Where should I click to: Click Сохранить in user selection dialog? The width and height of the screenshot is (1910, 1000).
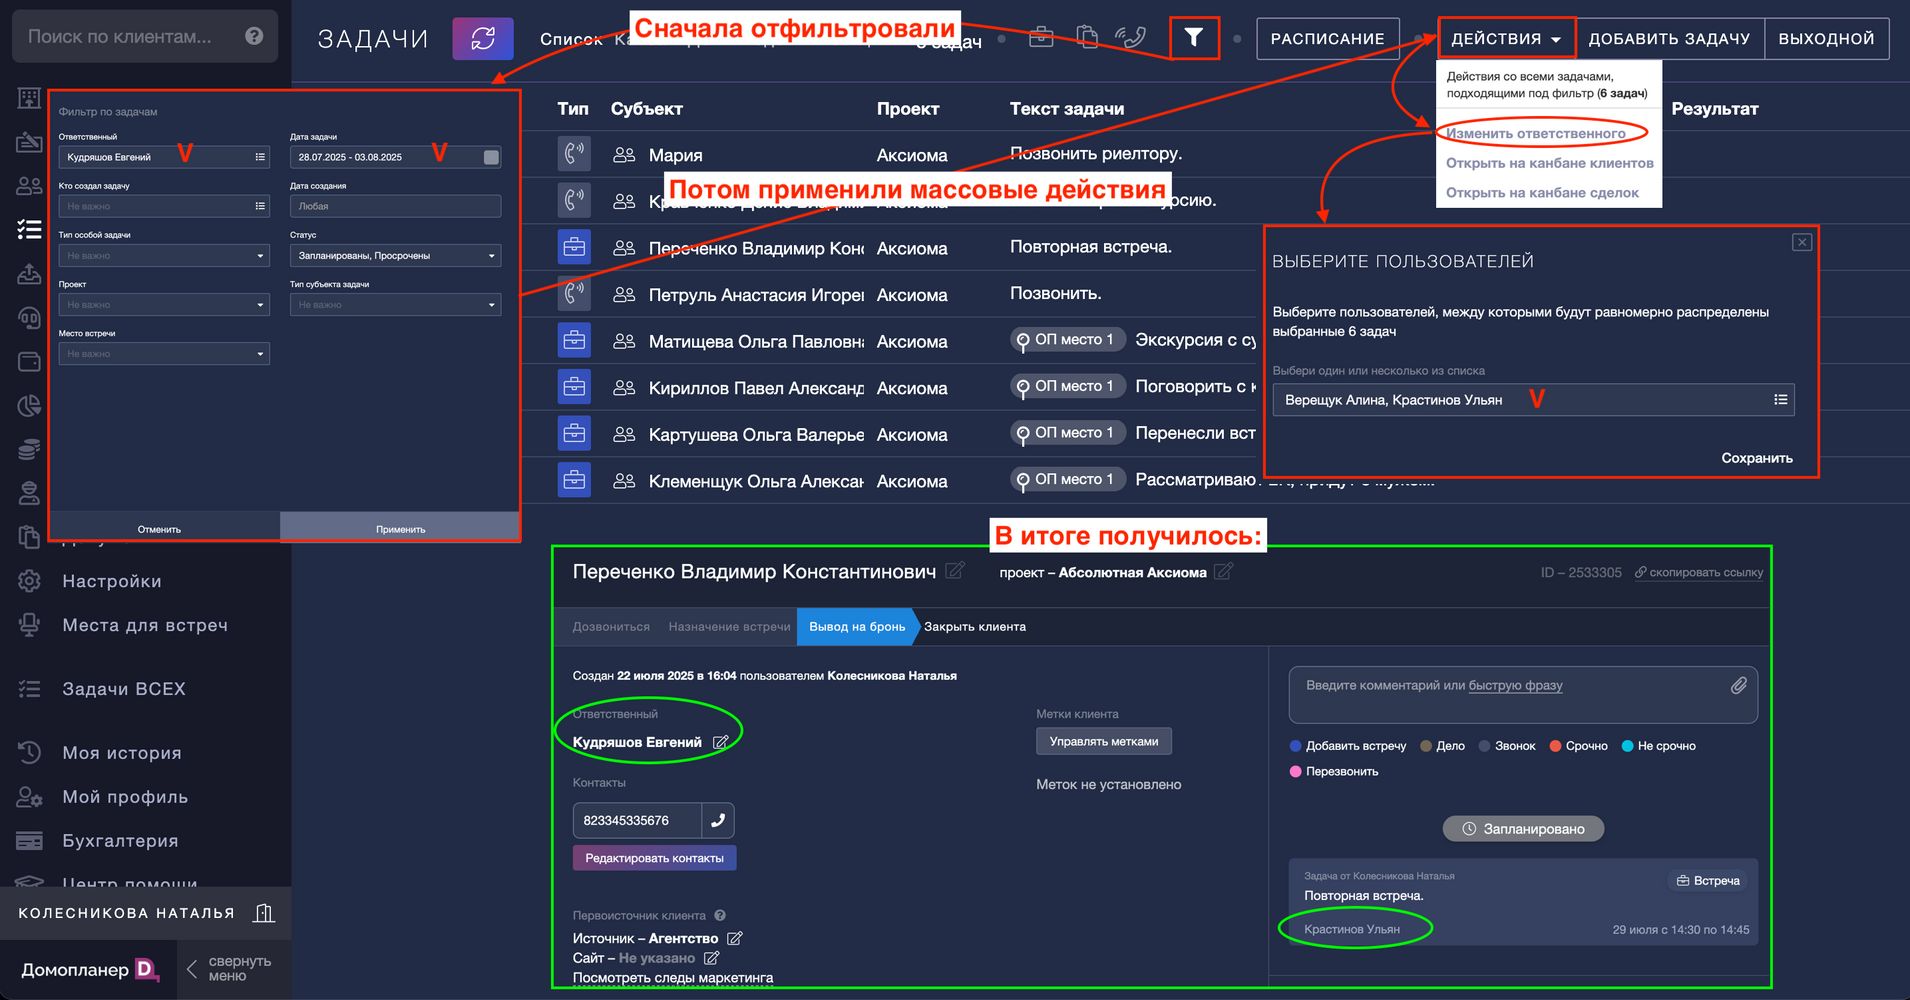1756,457
